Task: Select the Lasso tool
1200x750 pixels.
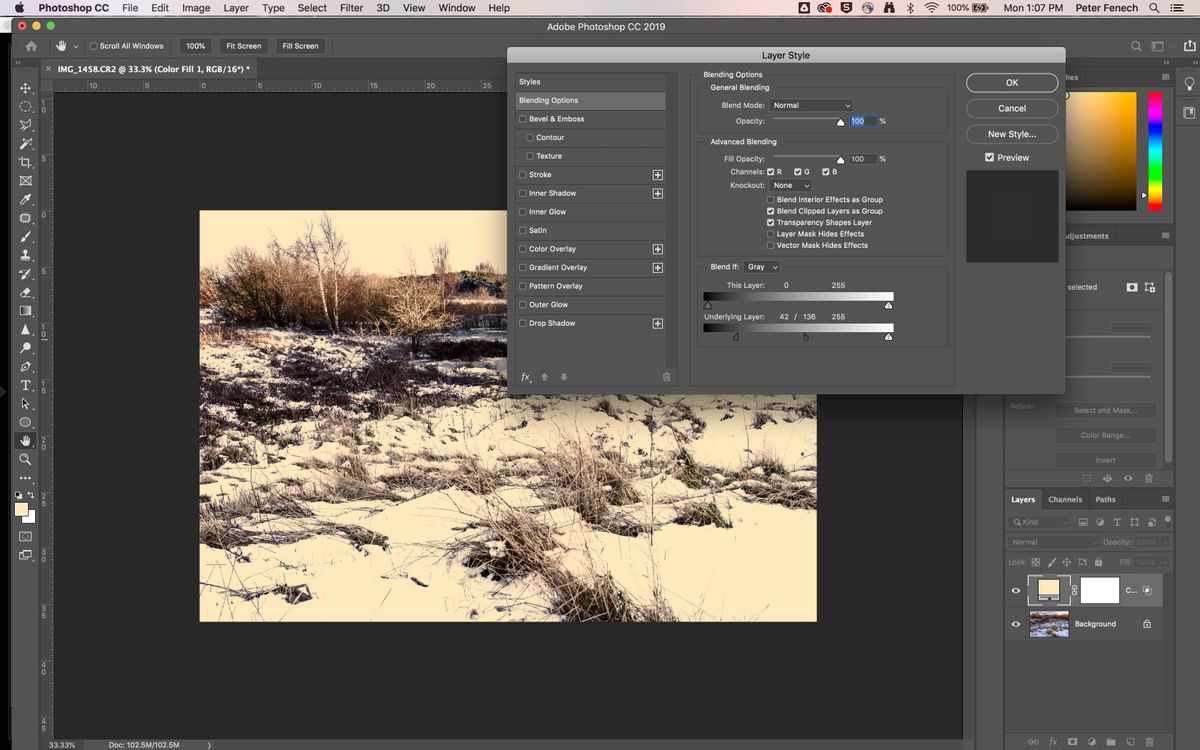Action: (x=25, y=125)
